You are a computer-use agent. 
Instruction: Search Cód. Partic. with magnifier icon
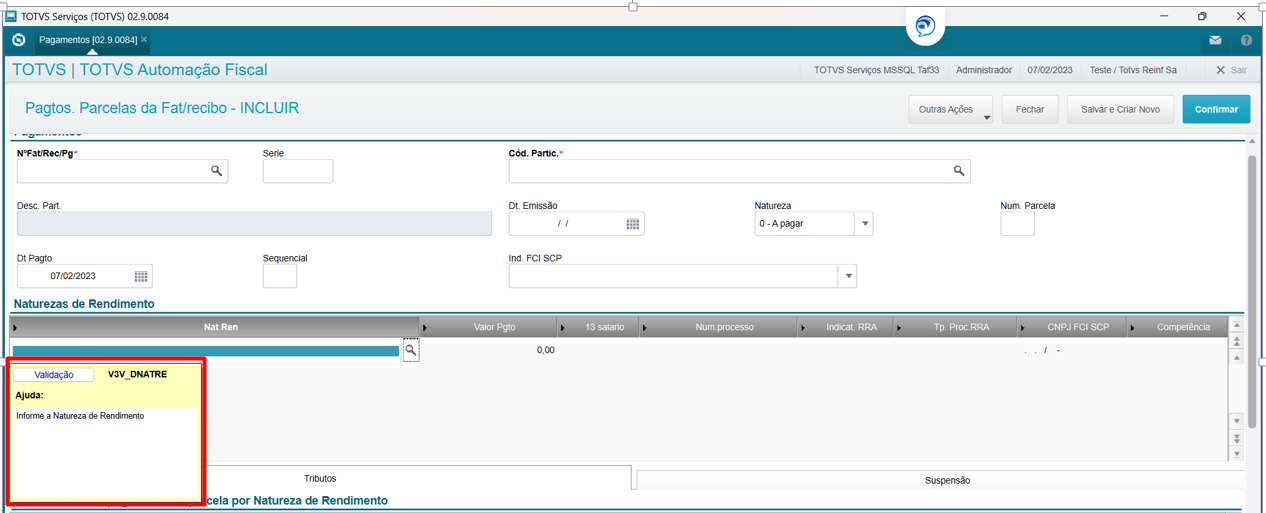coord(958,171)
